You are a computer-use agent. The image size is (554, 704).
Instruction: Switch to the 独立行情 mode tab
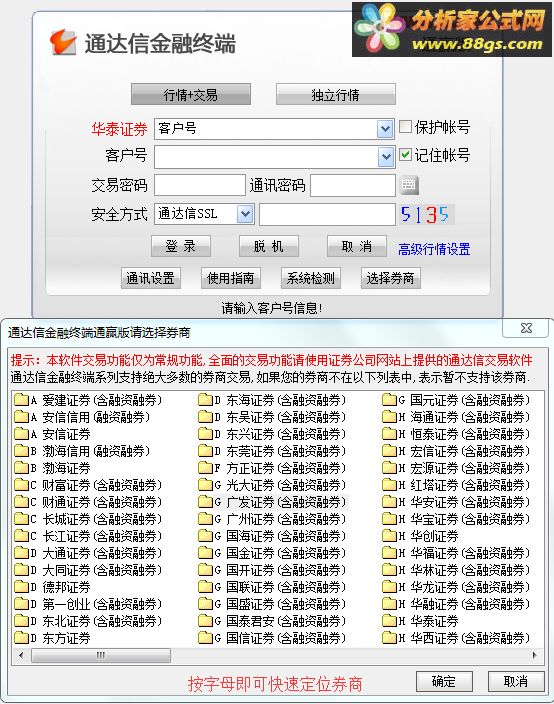pos(335,95)
